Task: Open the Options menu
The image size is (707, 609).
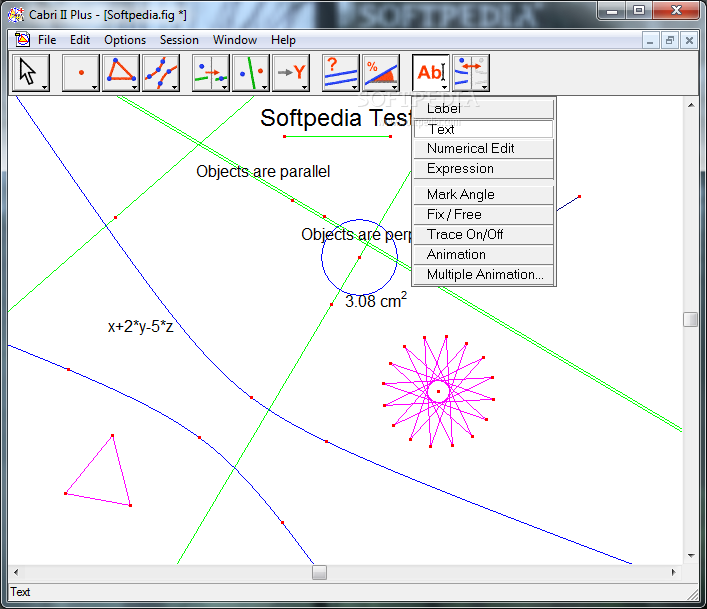Action: click(x=125, y=40)
